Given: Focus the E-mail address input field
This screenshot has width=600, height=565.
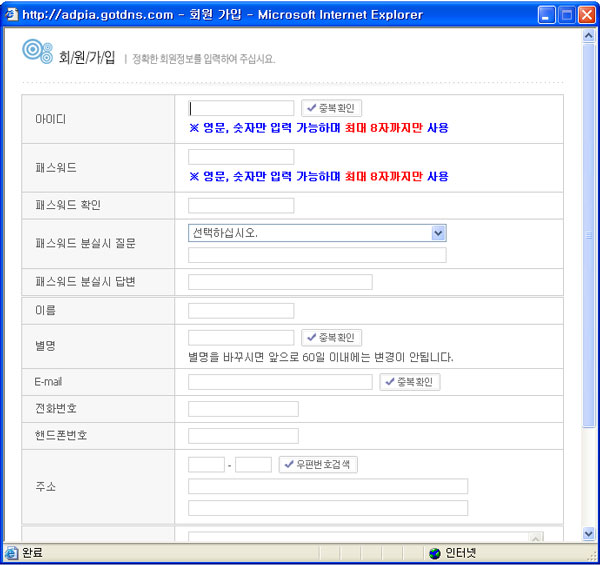Looking at the screenshot, I should [x=280, y=382].
